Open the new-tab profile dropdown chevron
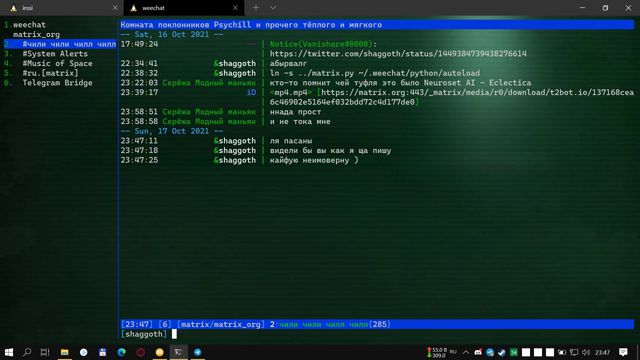Image resolution: width=640 pixels, height=360 pixels. (x=273, y=8)
